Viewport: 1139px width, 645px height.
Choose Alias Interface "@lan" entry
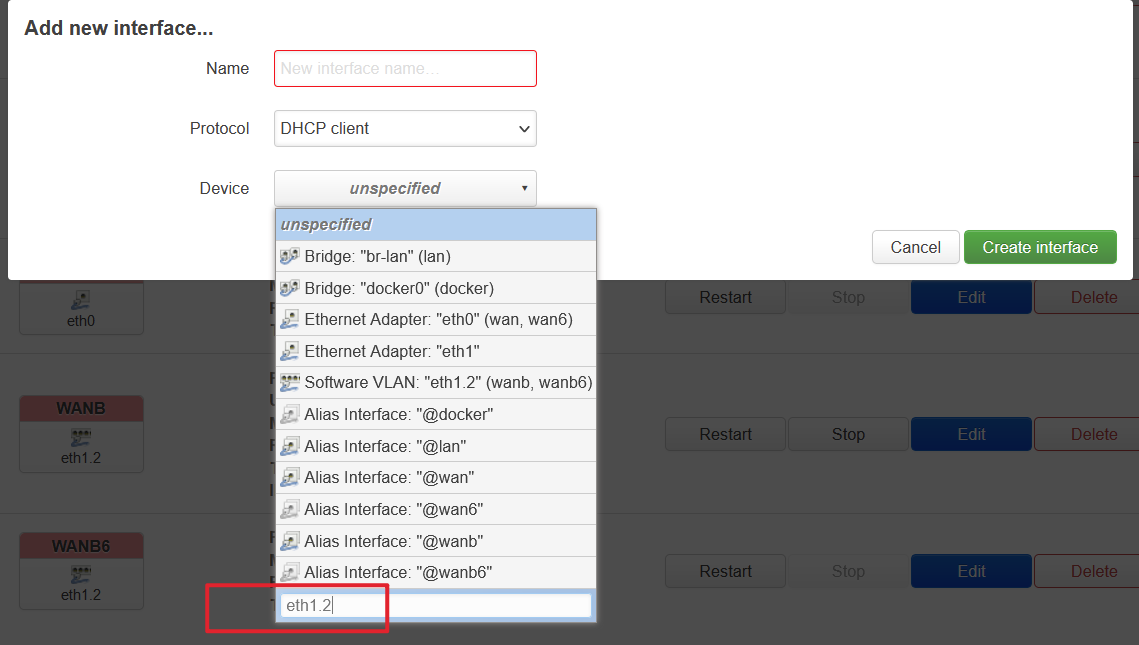point(436,447)
